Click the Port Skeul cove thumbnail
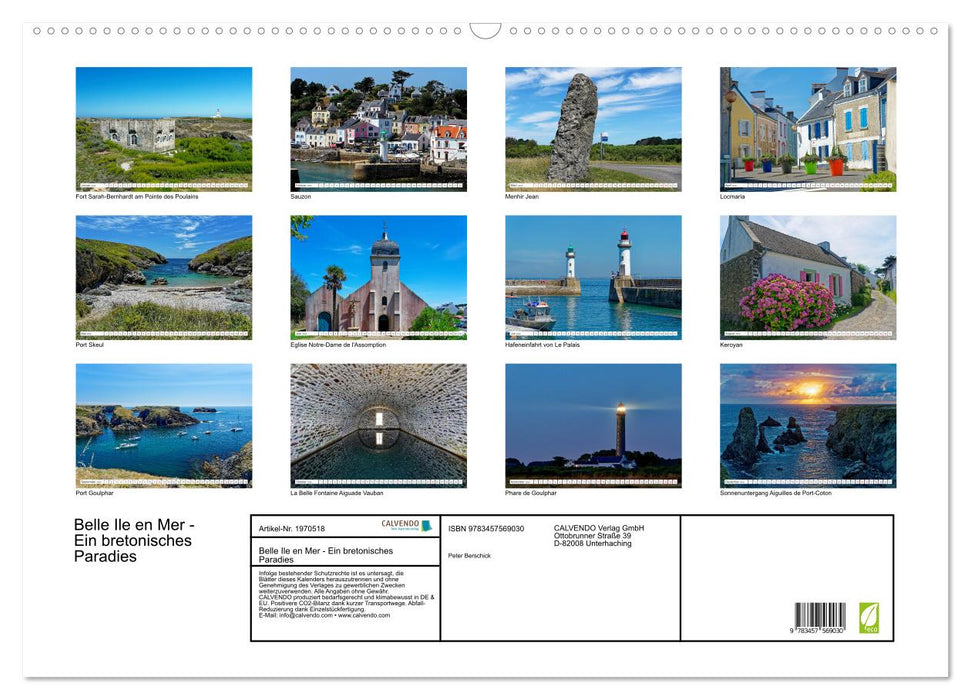Viewport: 971px width, 700px height. [x=162, y=276]
